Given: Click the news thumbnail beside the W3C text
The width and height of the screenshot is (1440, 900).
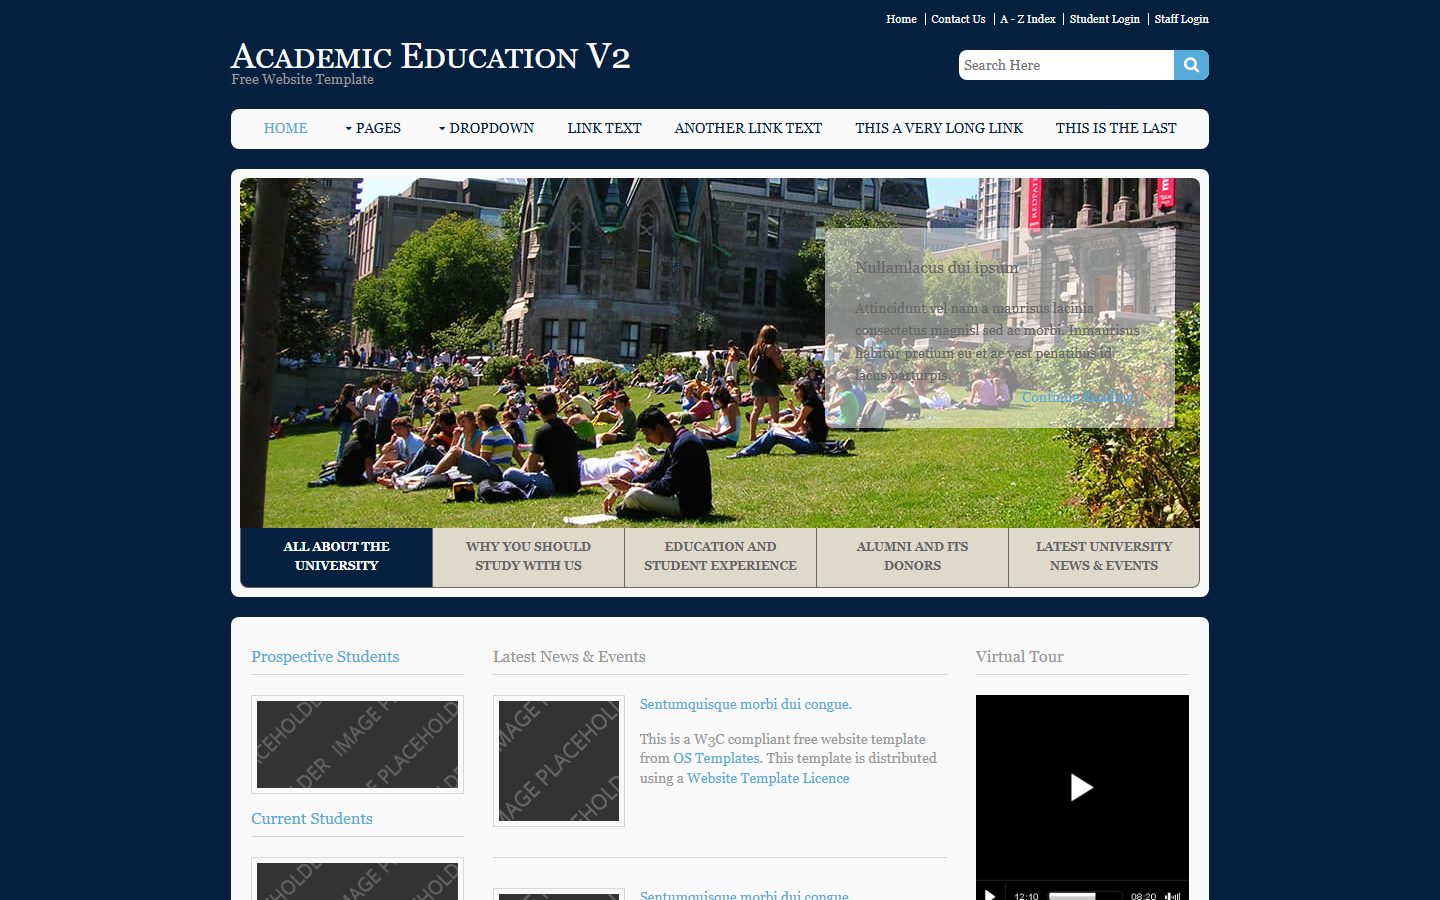Looking at the screenshot, I should (559, 761).
